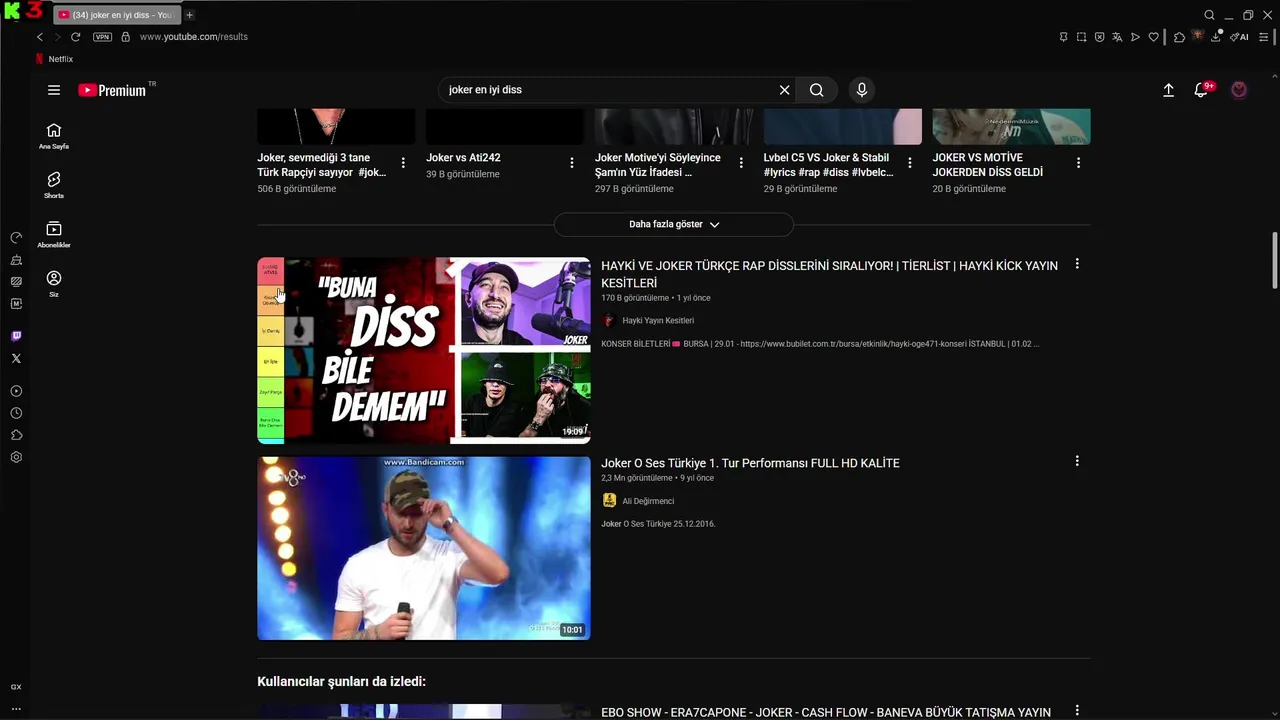Viewport: 1280px width, 720px height.
Task: Open HAYKİ VE JOKER TÜRKÇE RAP video title
Action: [x=829, y=274]
